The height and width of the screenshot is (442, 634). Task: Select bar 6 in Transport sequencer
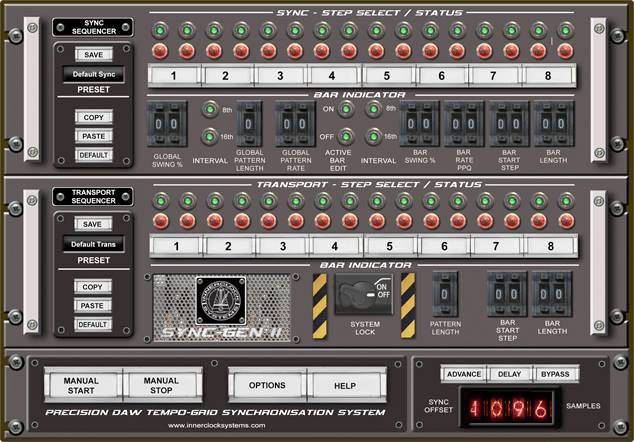pyautogui.click(x=444, y=246)
